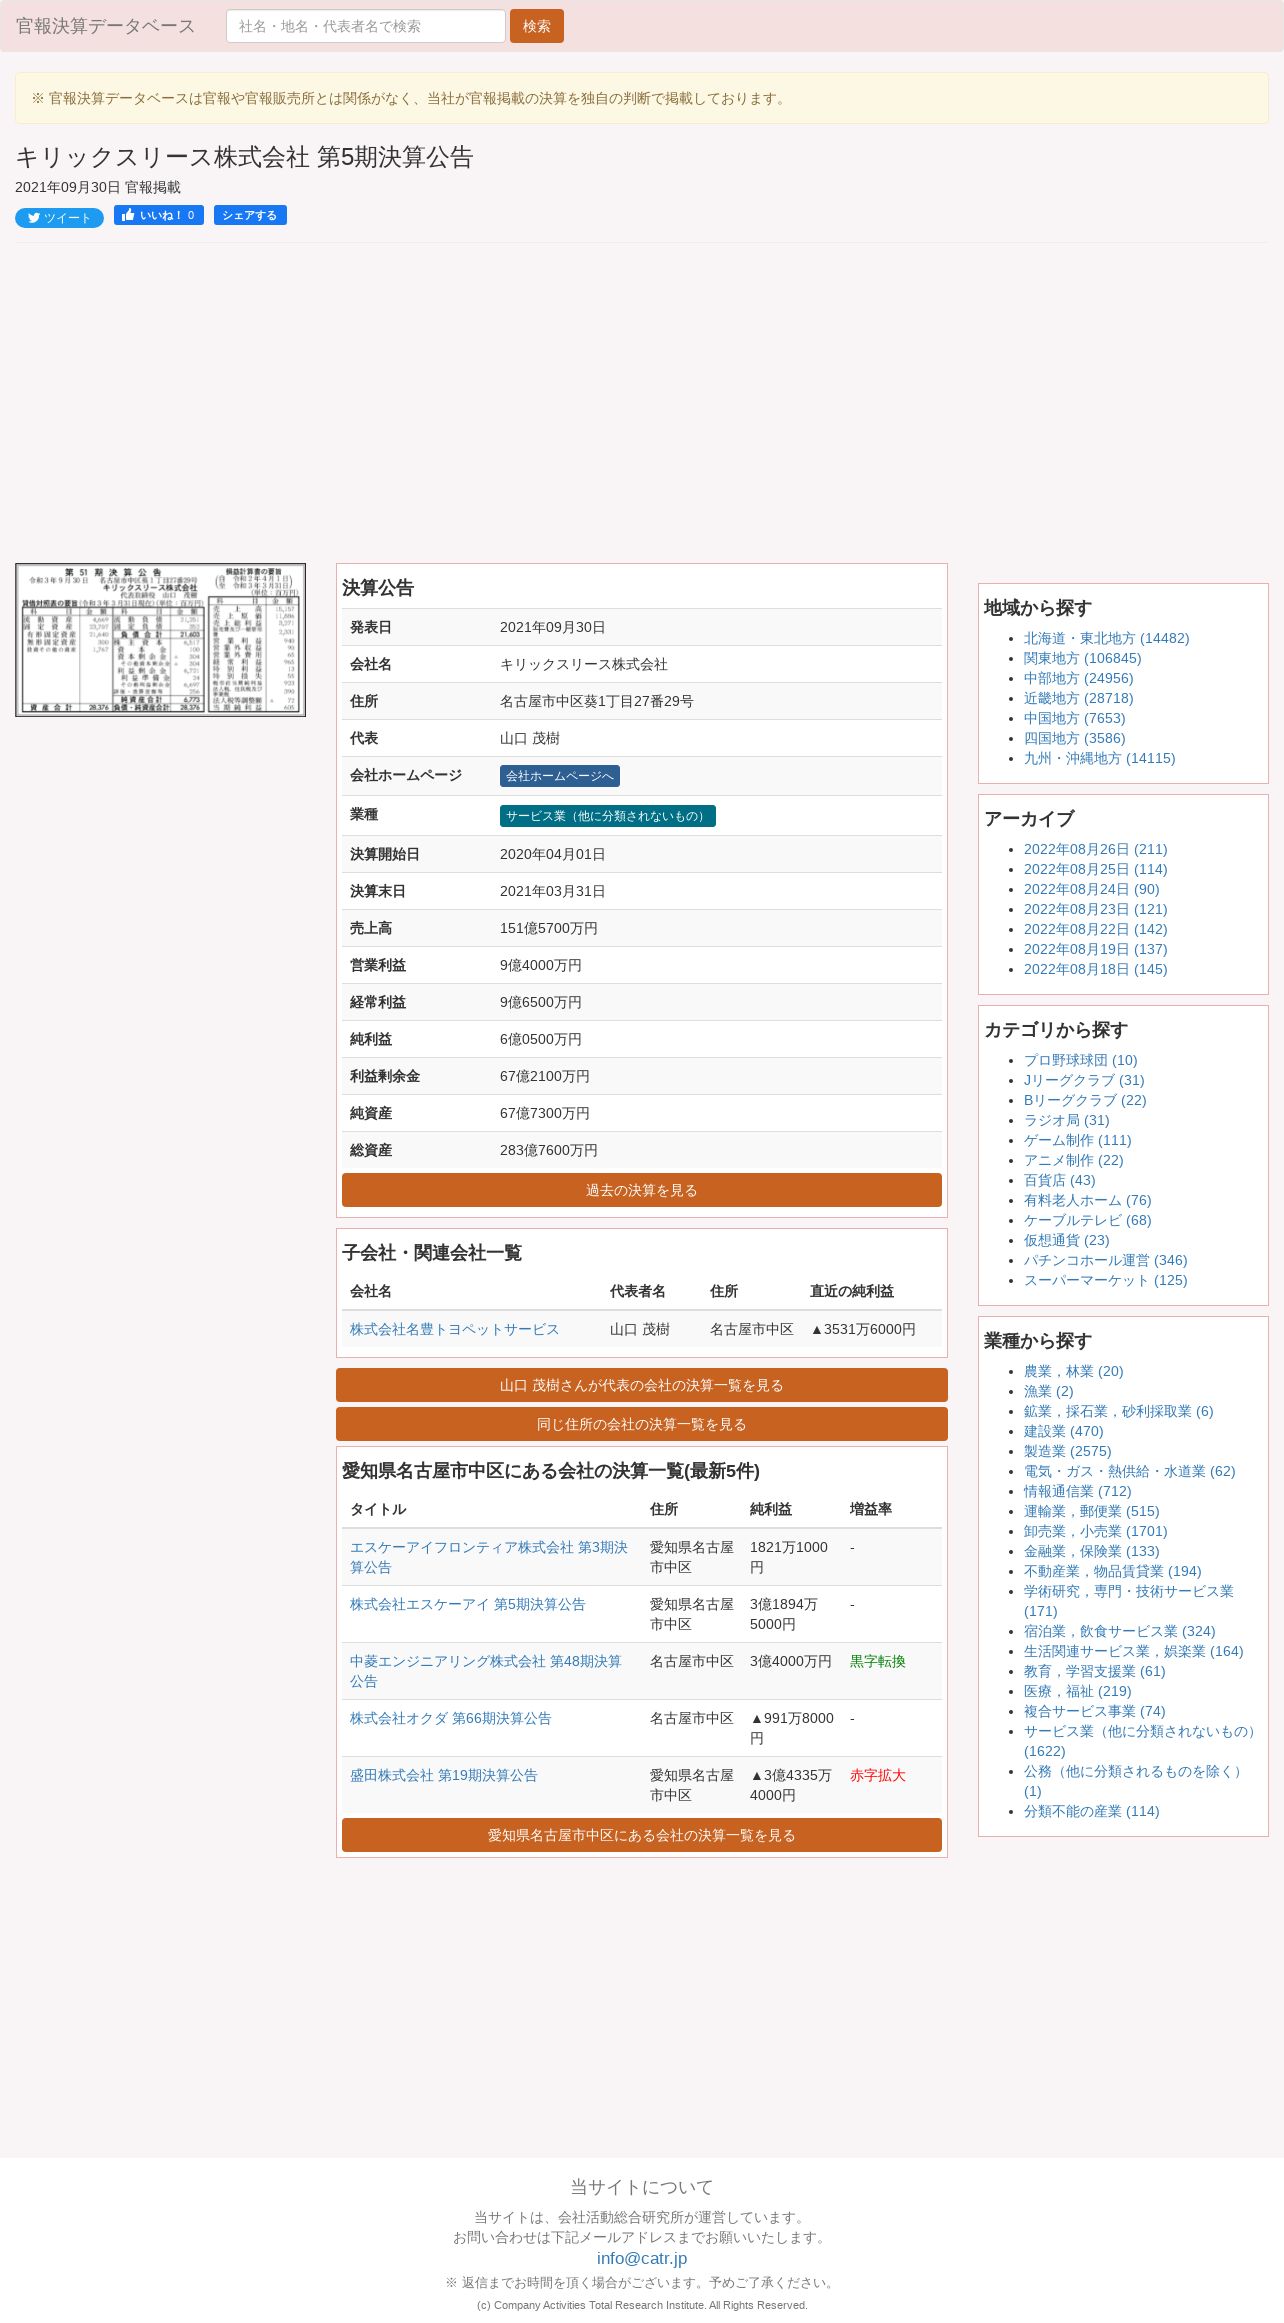Open エスケーアイフロンティア株式会社 第3期決算公告
This screenshot has height=2323, width=1284.
[489, 1557]
